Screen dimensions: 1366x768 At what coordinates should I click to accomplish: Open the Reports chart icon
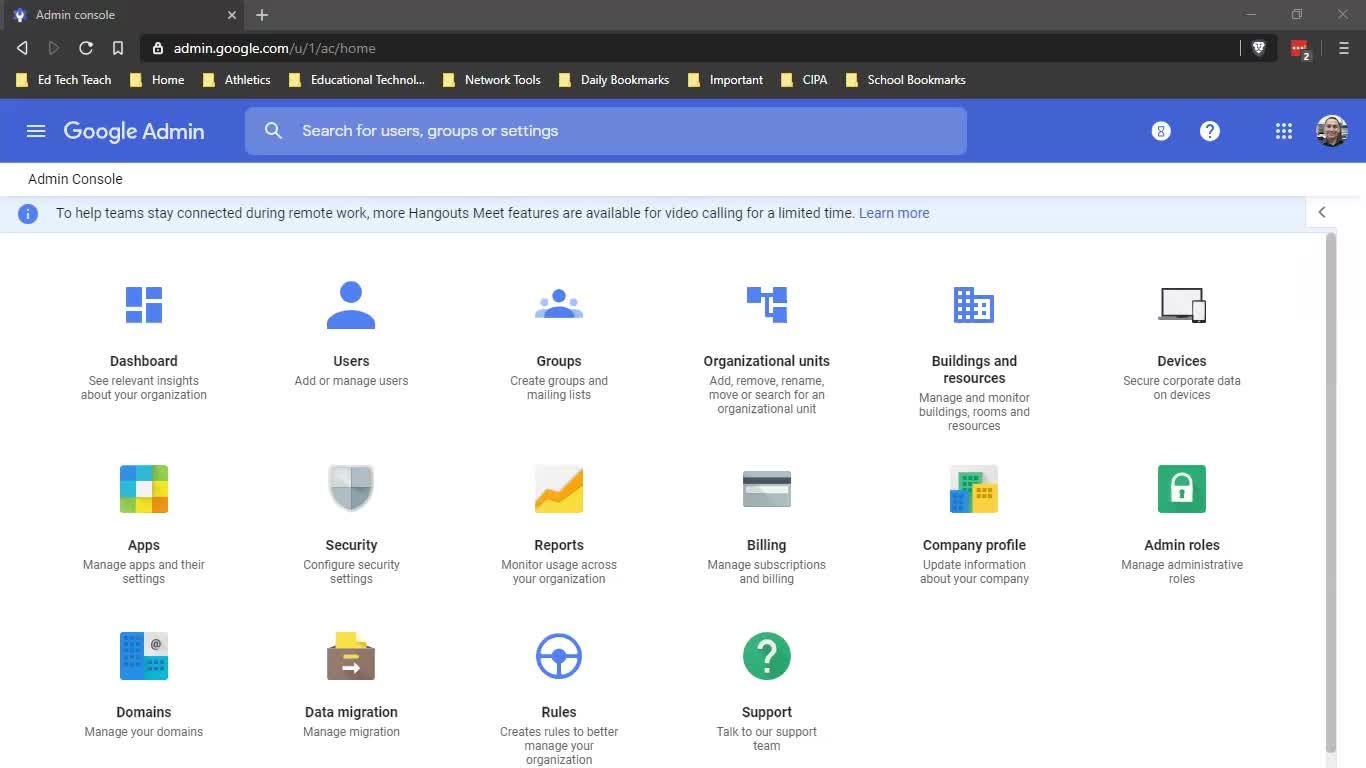[559, 489]
